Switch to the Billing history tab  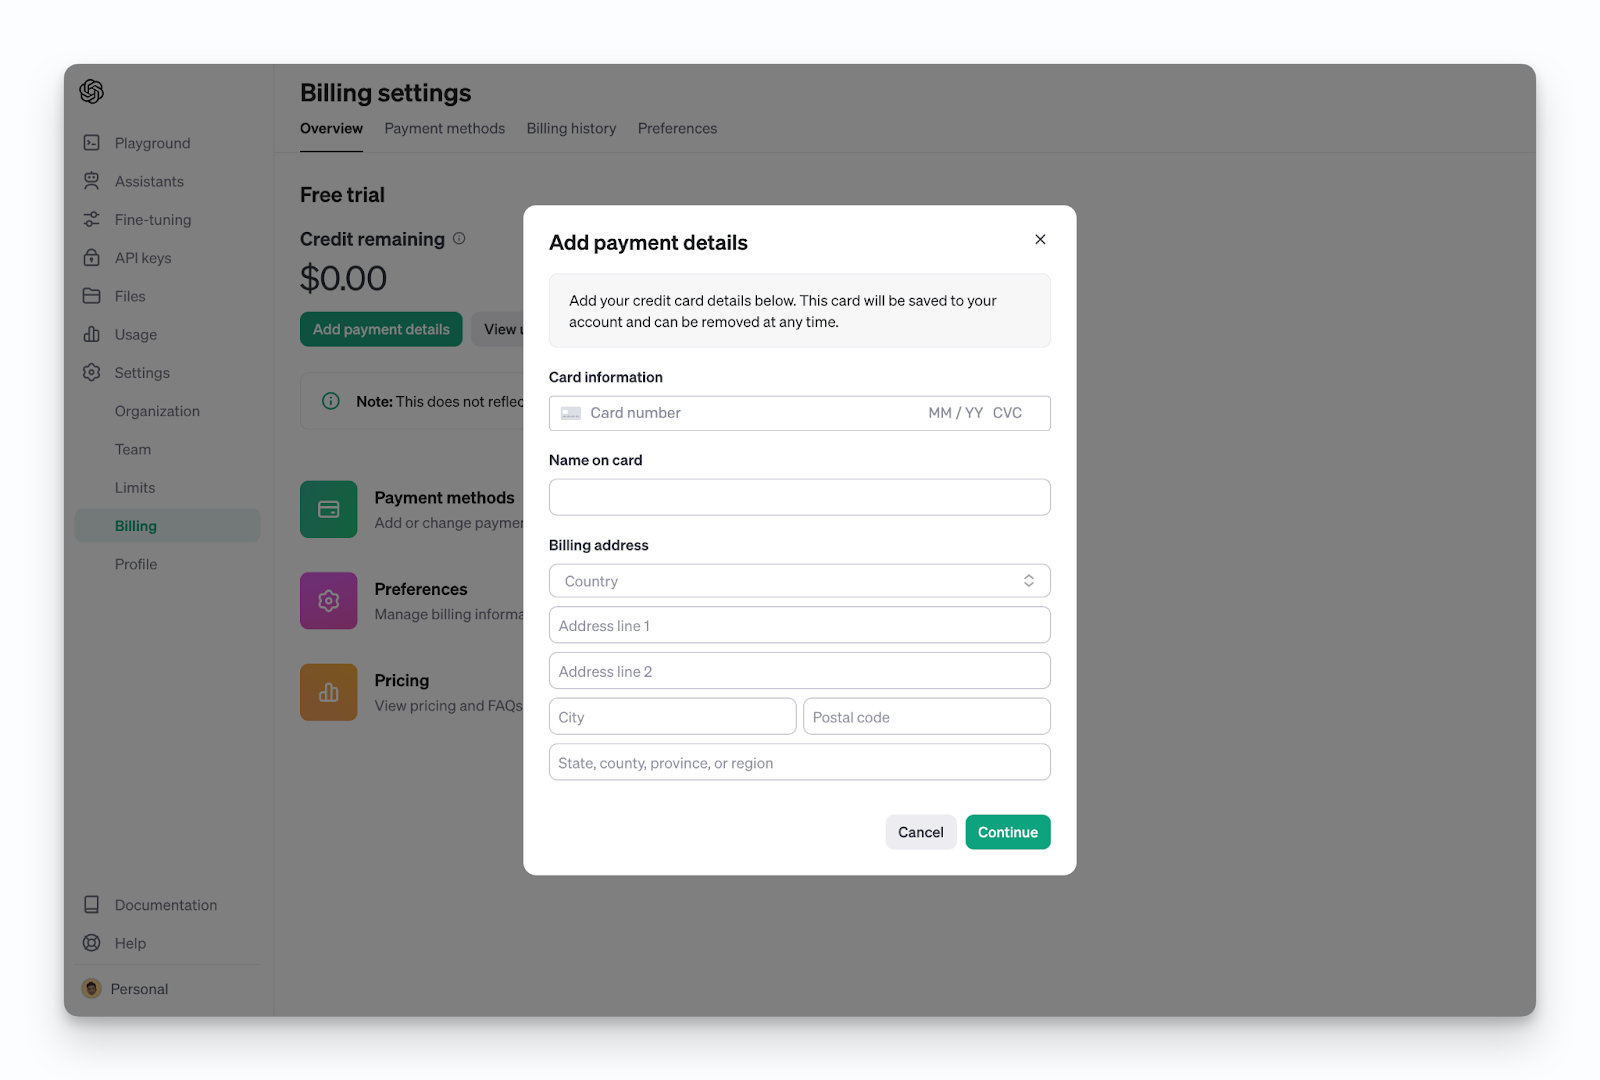pyautogui.click(x=571, y=129)
